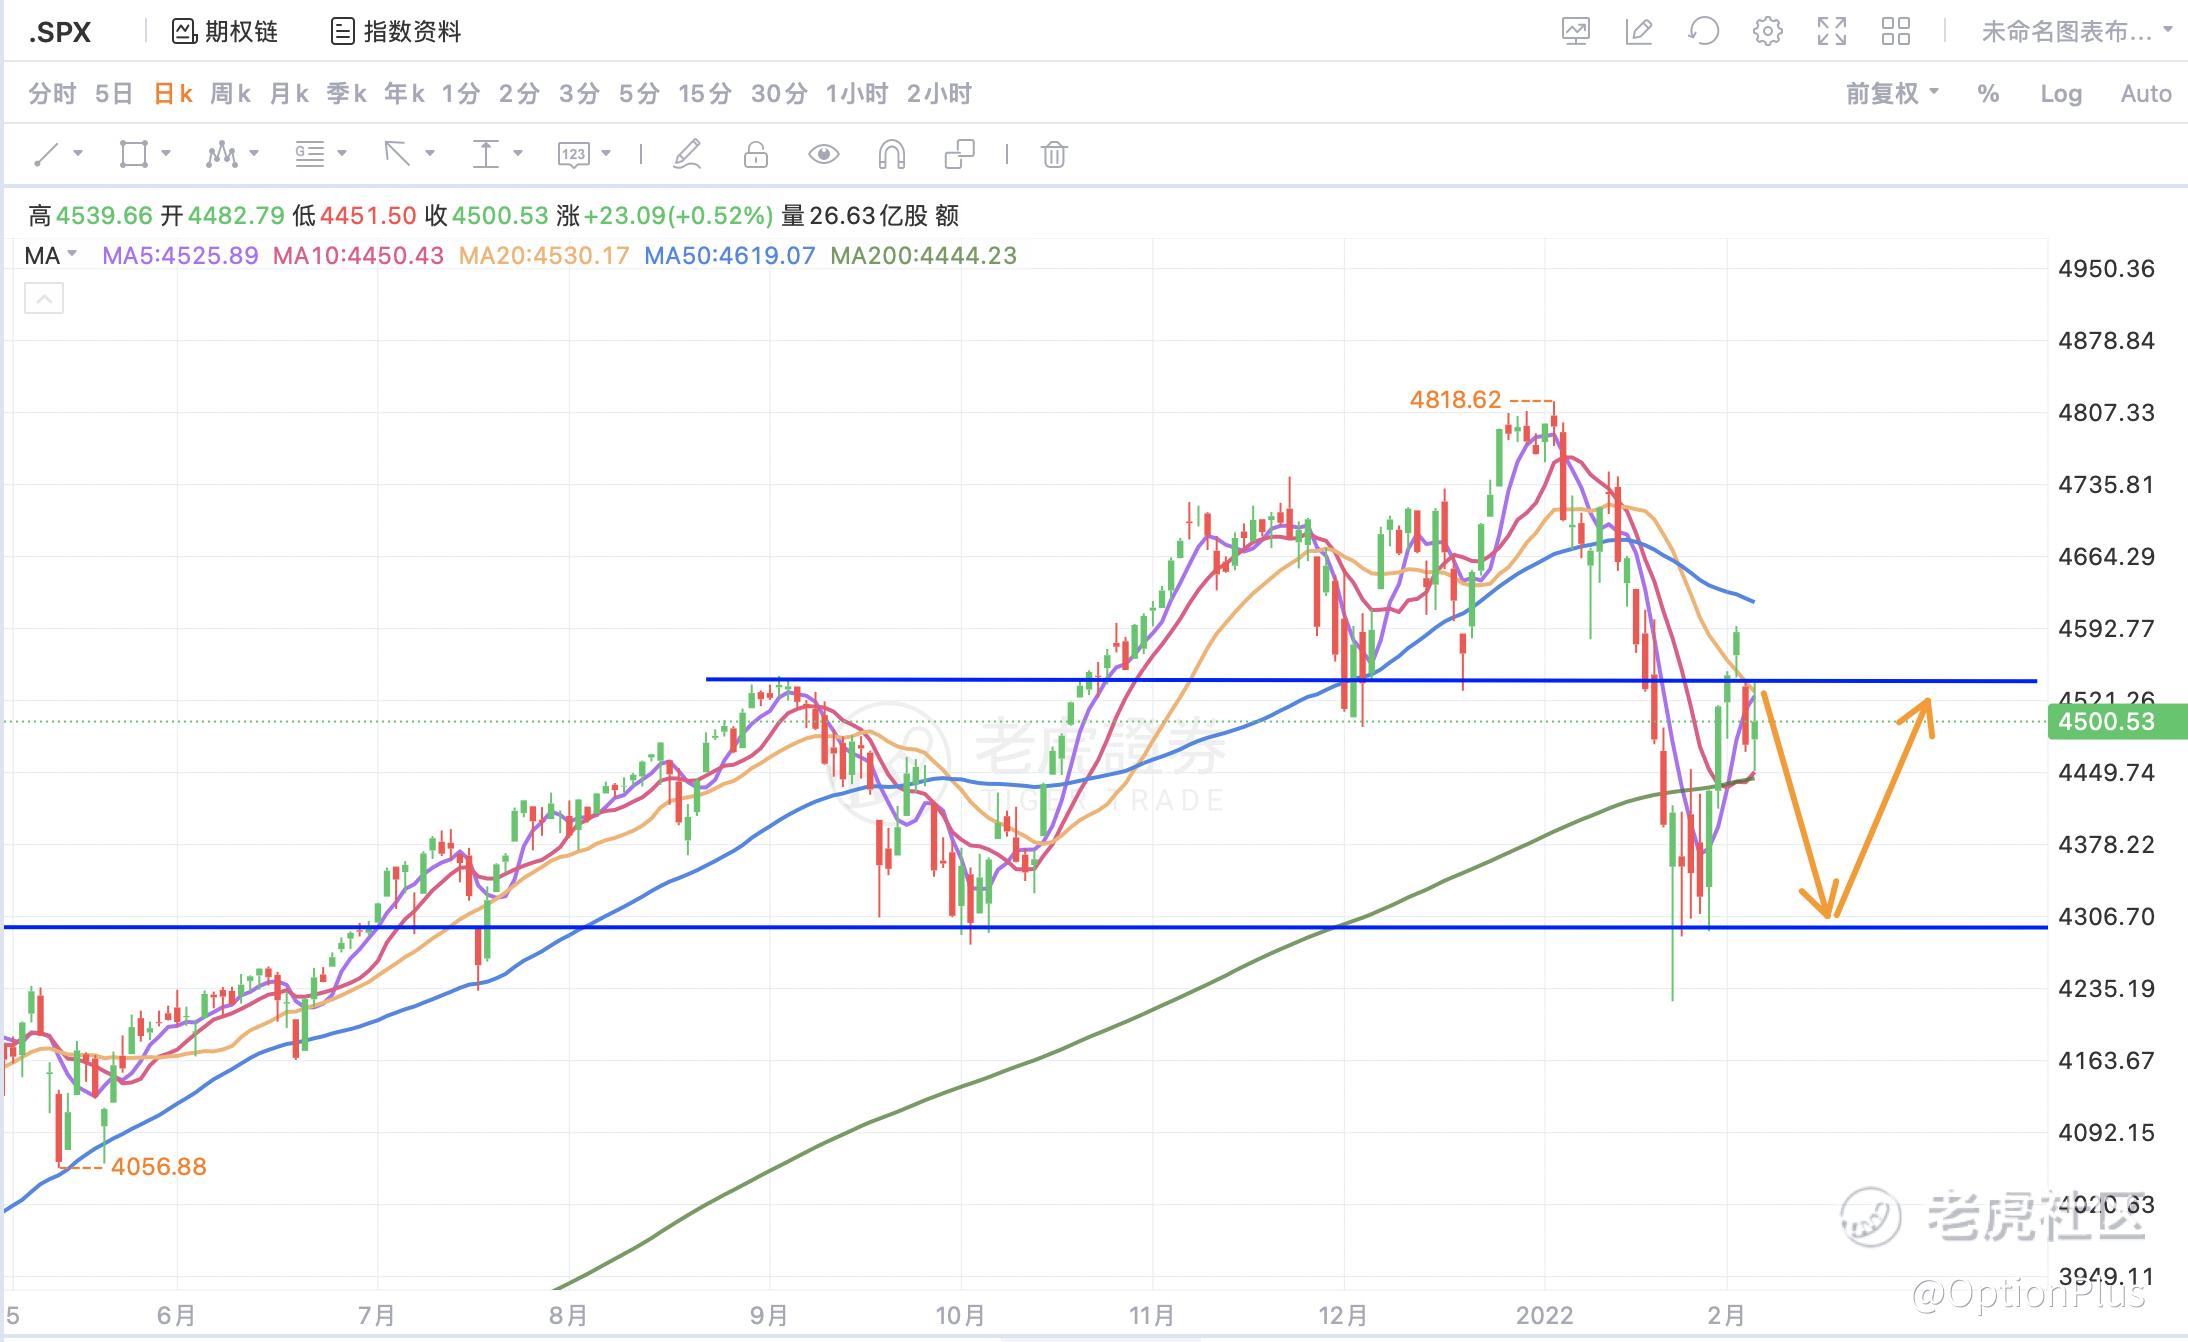Toggle the Log scale
This screenshot has height=1342, width=2188.
tap(2061, 94)
